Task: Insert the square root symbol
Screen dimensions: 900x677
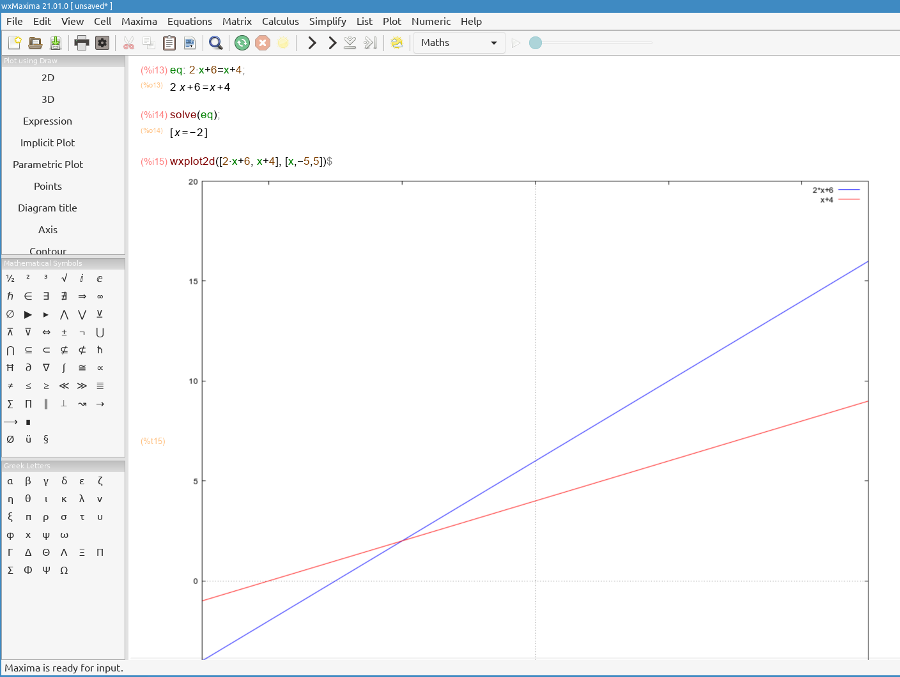Action: (64, 278)
